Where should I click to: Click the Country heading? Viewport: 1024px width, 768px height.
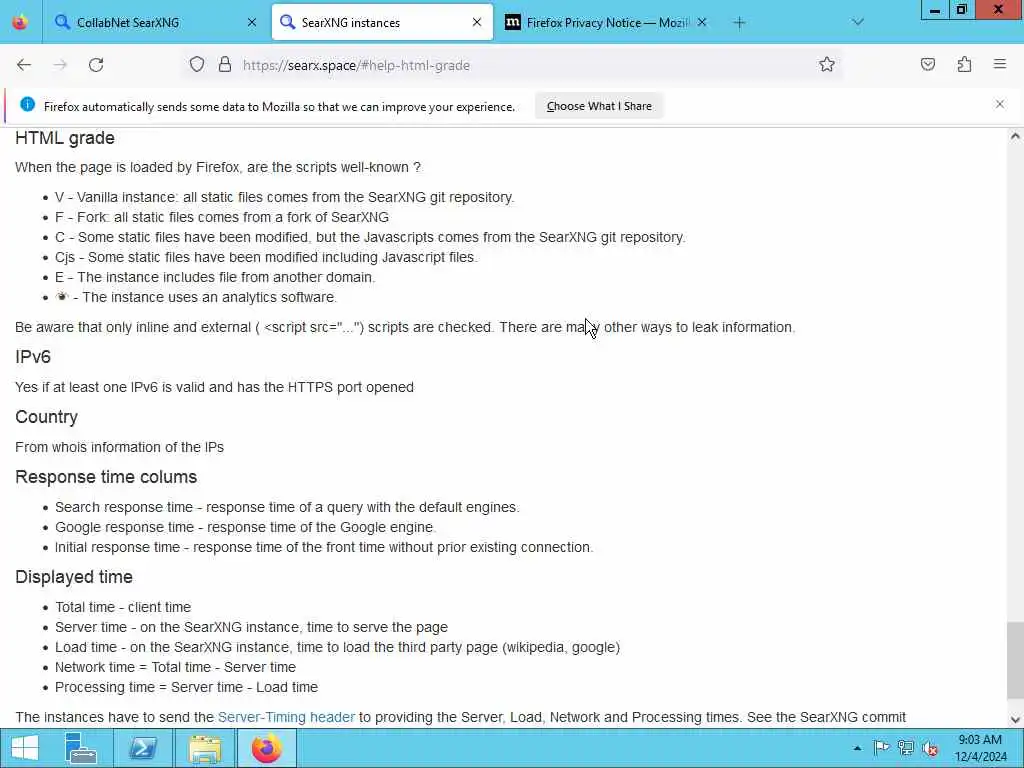pyautogui.click(x=46, y=417)
